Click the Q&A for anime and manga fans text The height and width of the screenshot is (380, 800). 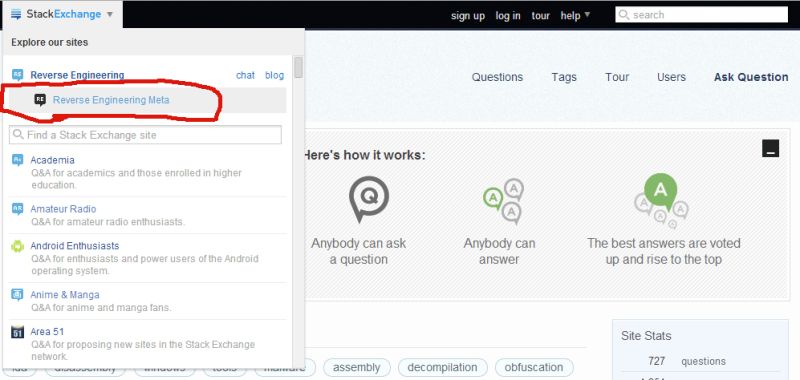tap(101, 308)
